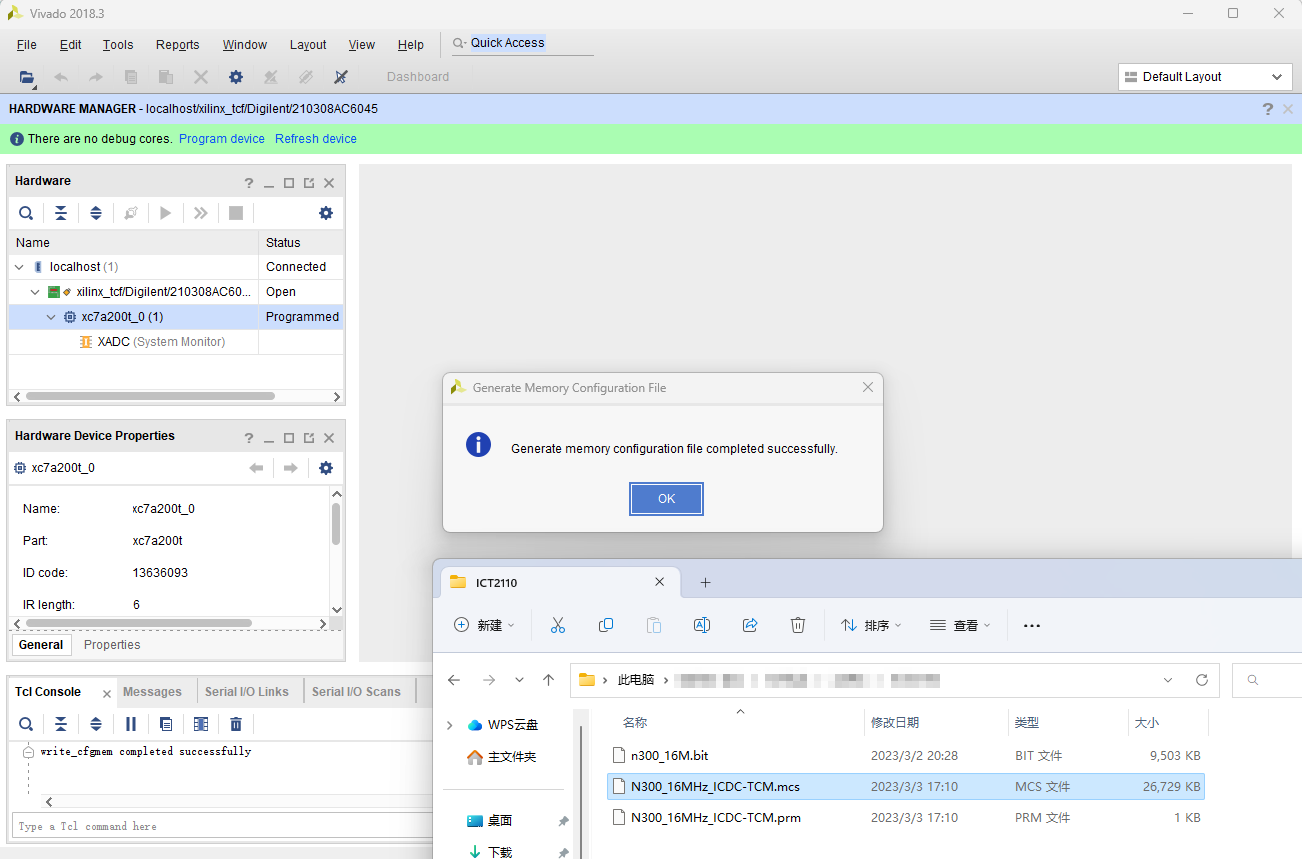
Task: Open Hardware panel settings gear
Action: [x=326, y=213]
